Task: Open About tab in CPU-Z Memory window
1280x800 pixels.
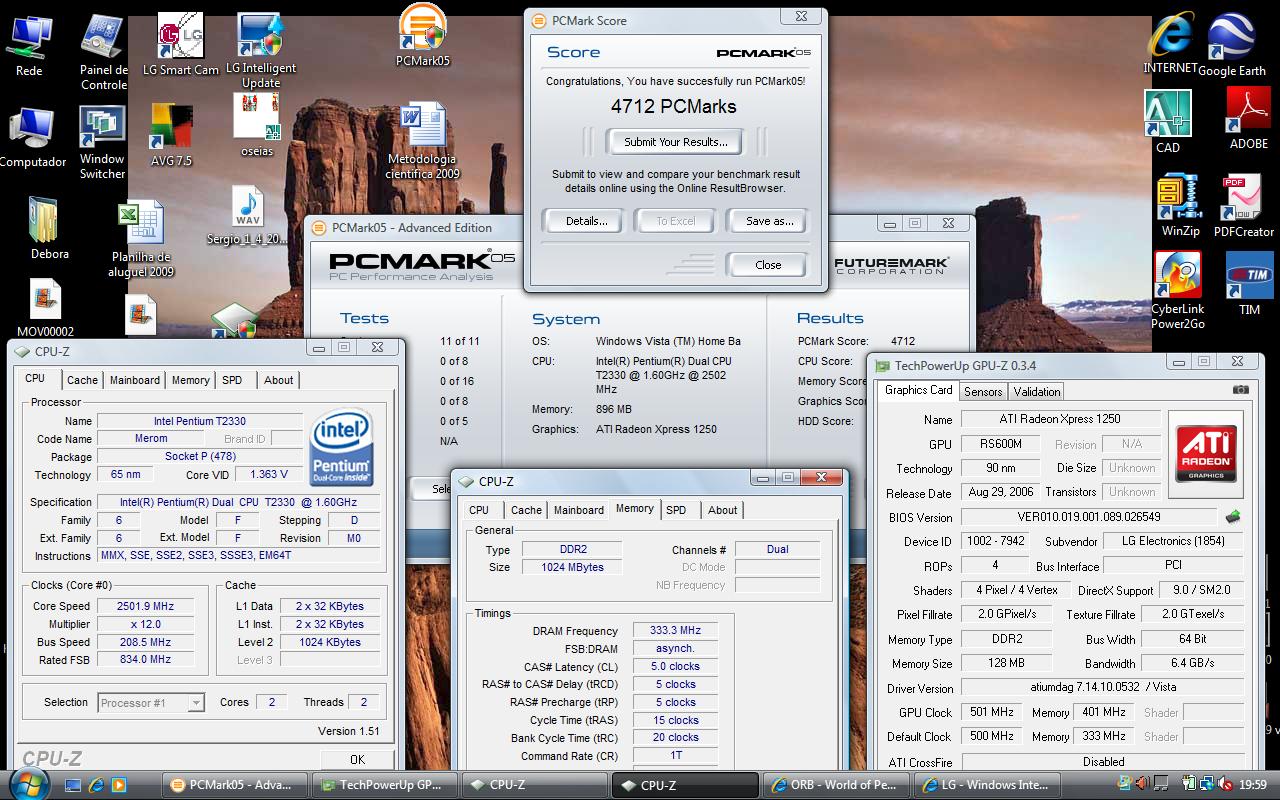Action: [722, 510]
